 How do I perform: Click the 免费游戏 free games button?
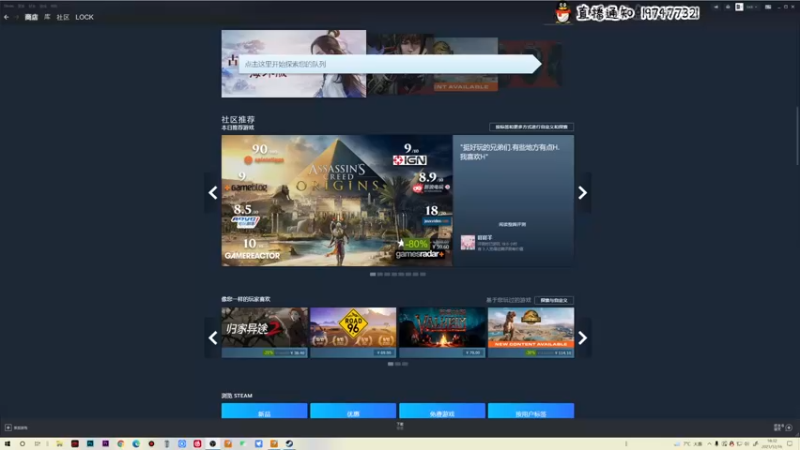tap(442, 411)
